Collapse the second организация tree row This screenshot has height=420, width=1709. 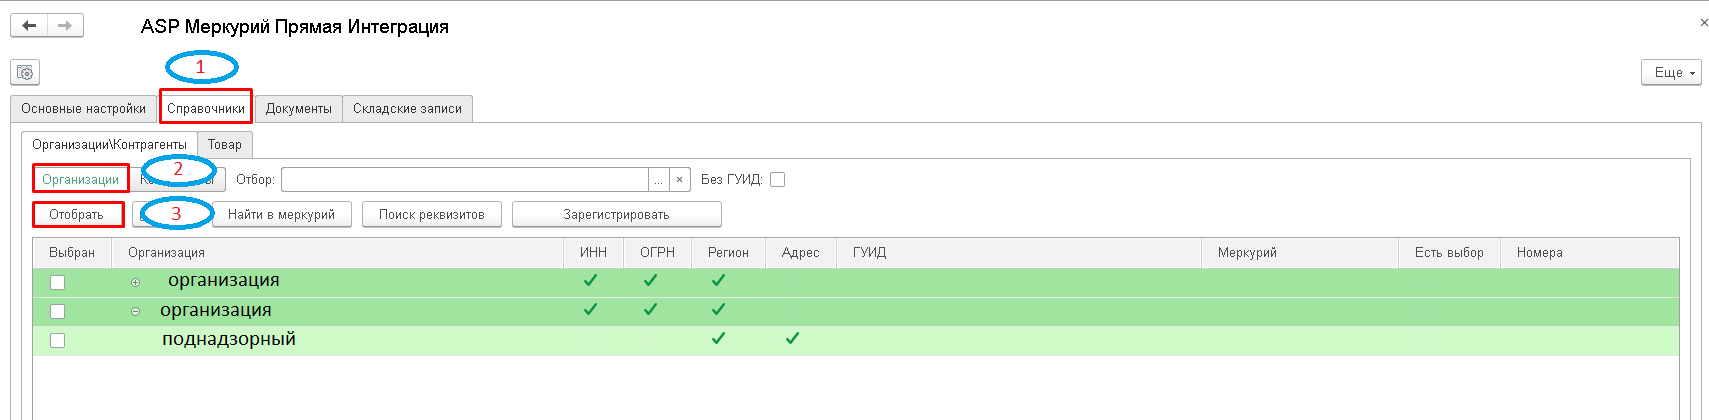click(136, 311)
